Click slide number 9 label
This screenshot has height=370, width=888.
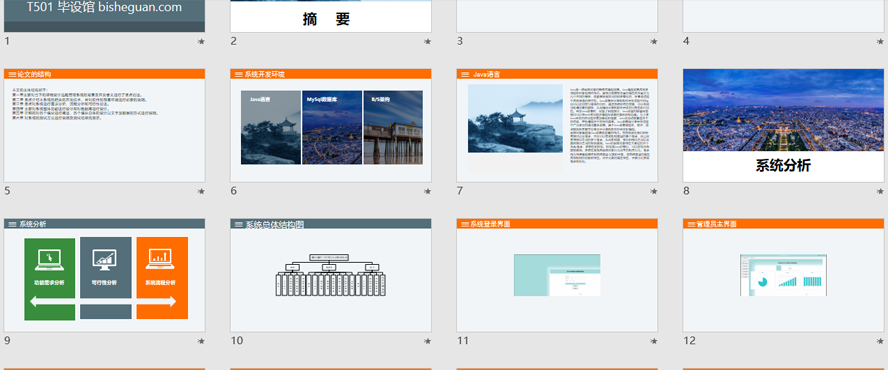[7, 341]
